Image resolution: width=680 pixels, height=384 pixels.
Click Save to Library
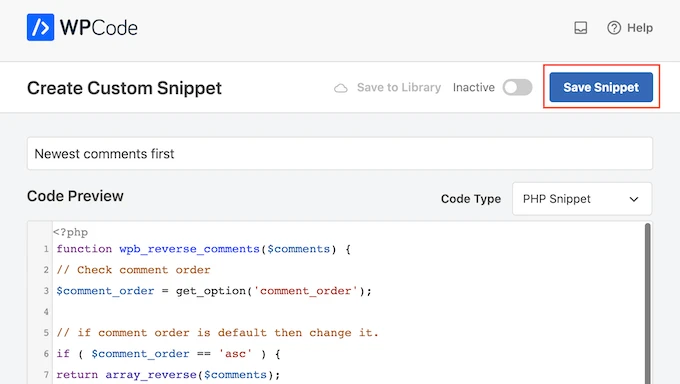(x=399, y=88)
